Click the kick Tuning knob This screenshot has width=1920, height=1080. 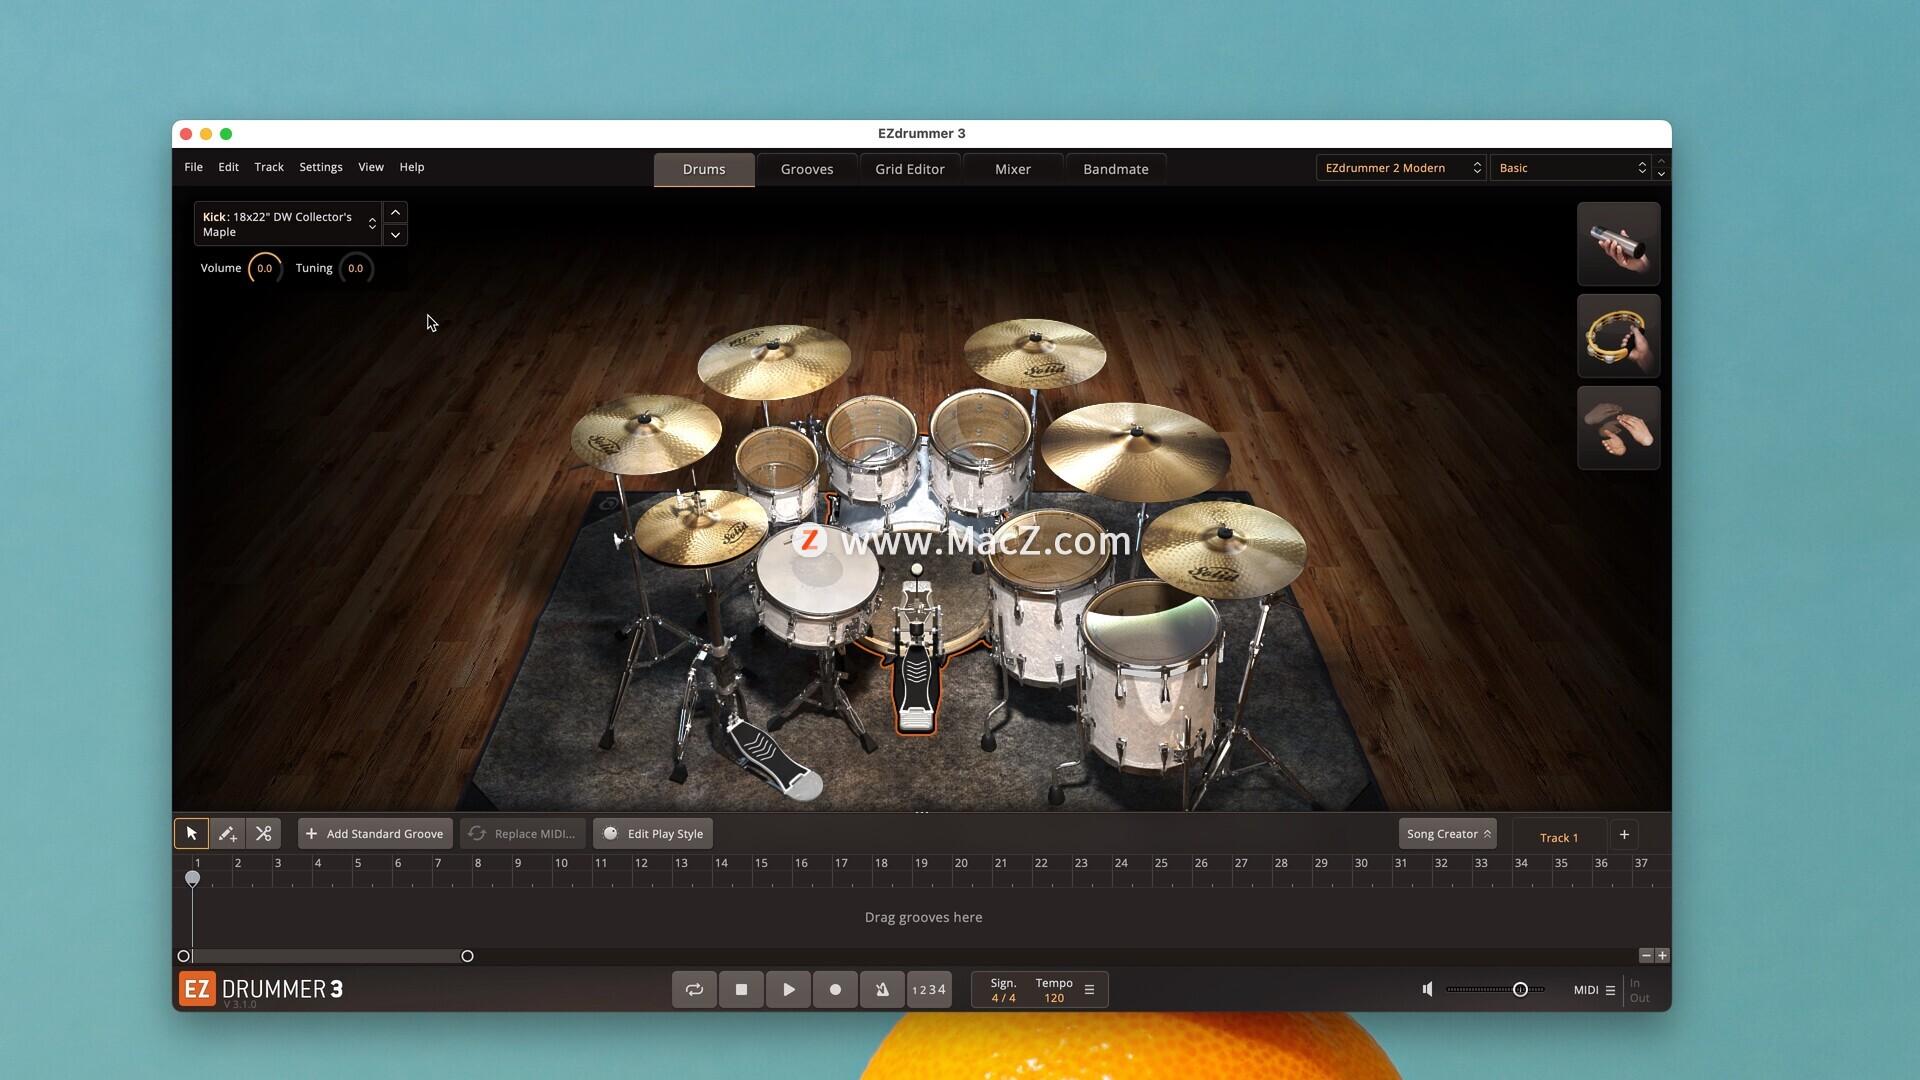click(356, 268)
